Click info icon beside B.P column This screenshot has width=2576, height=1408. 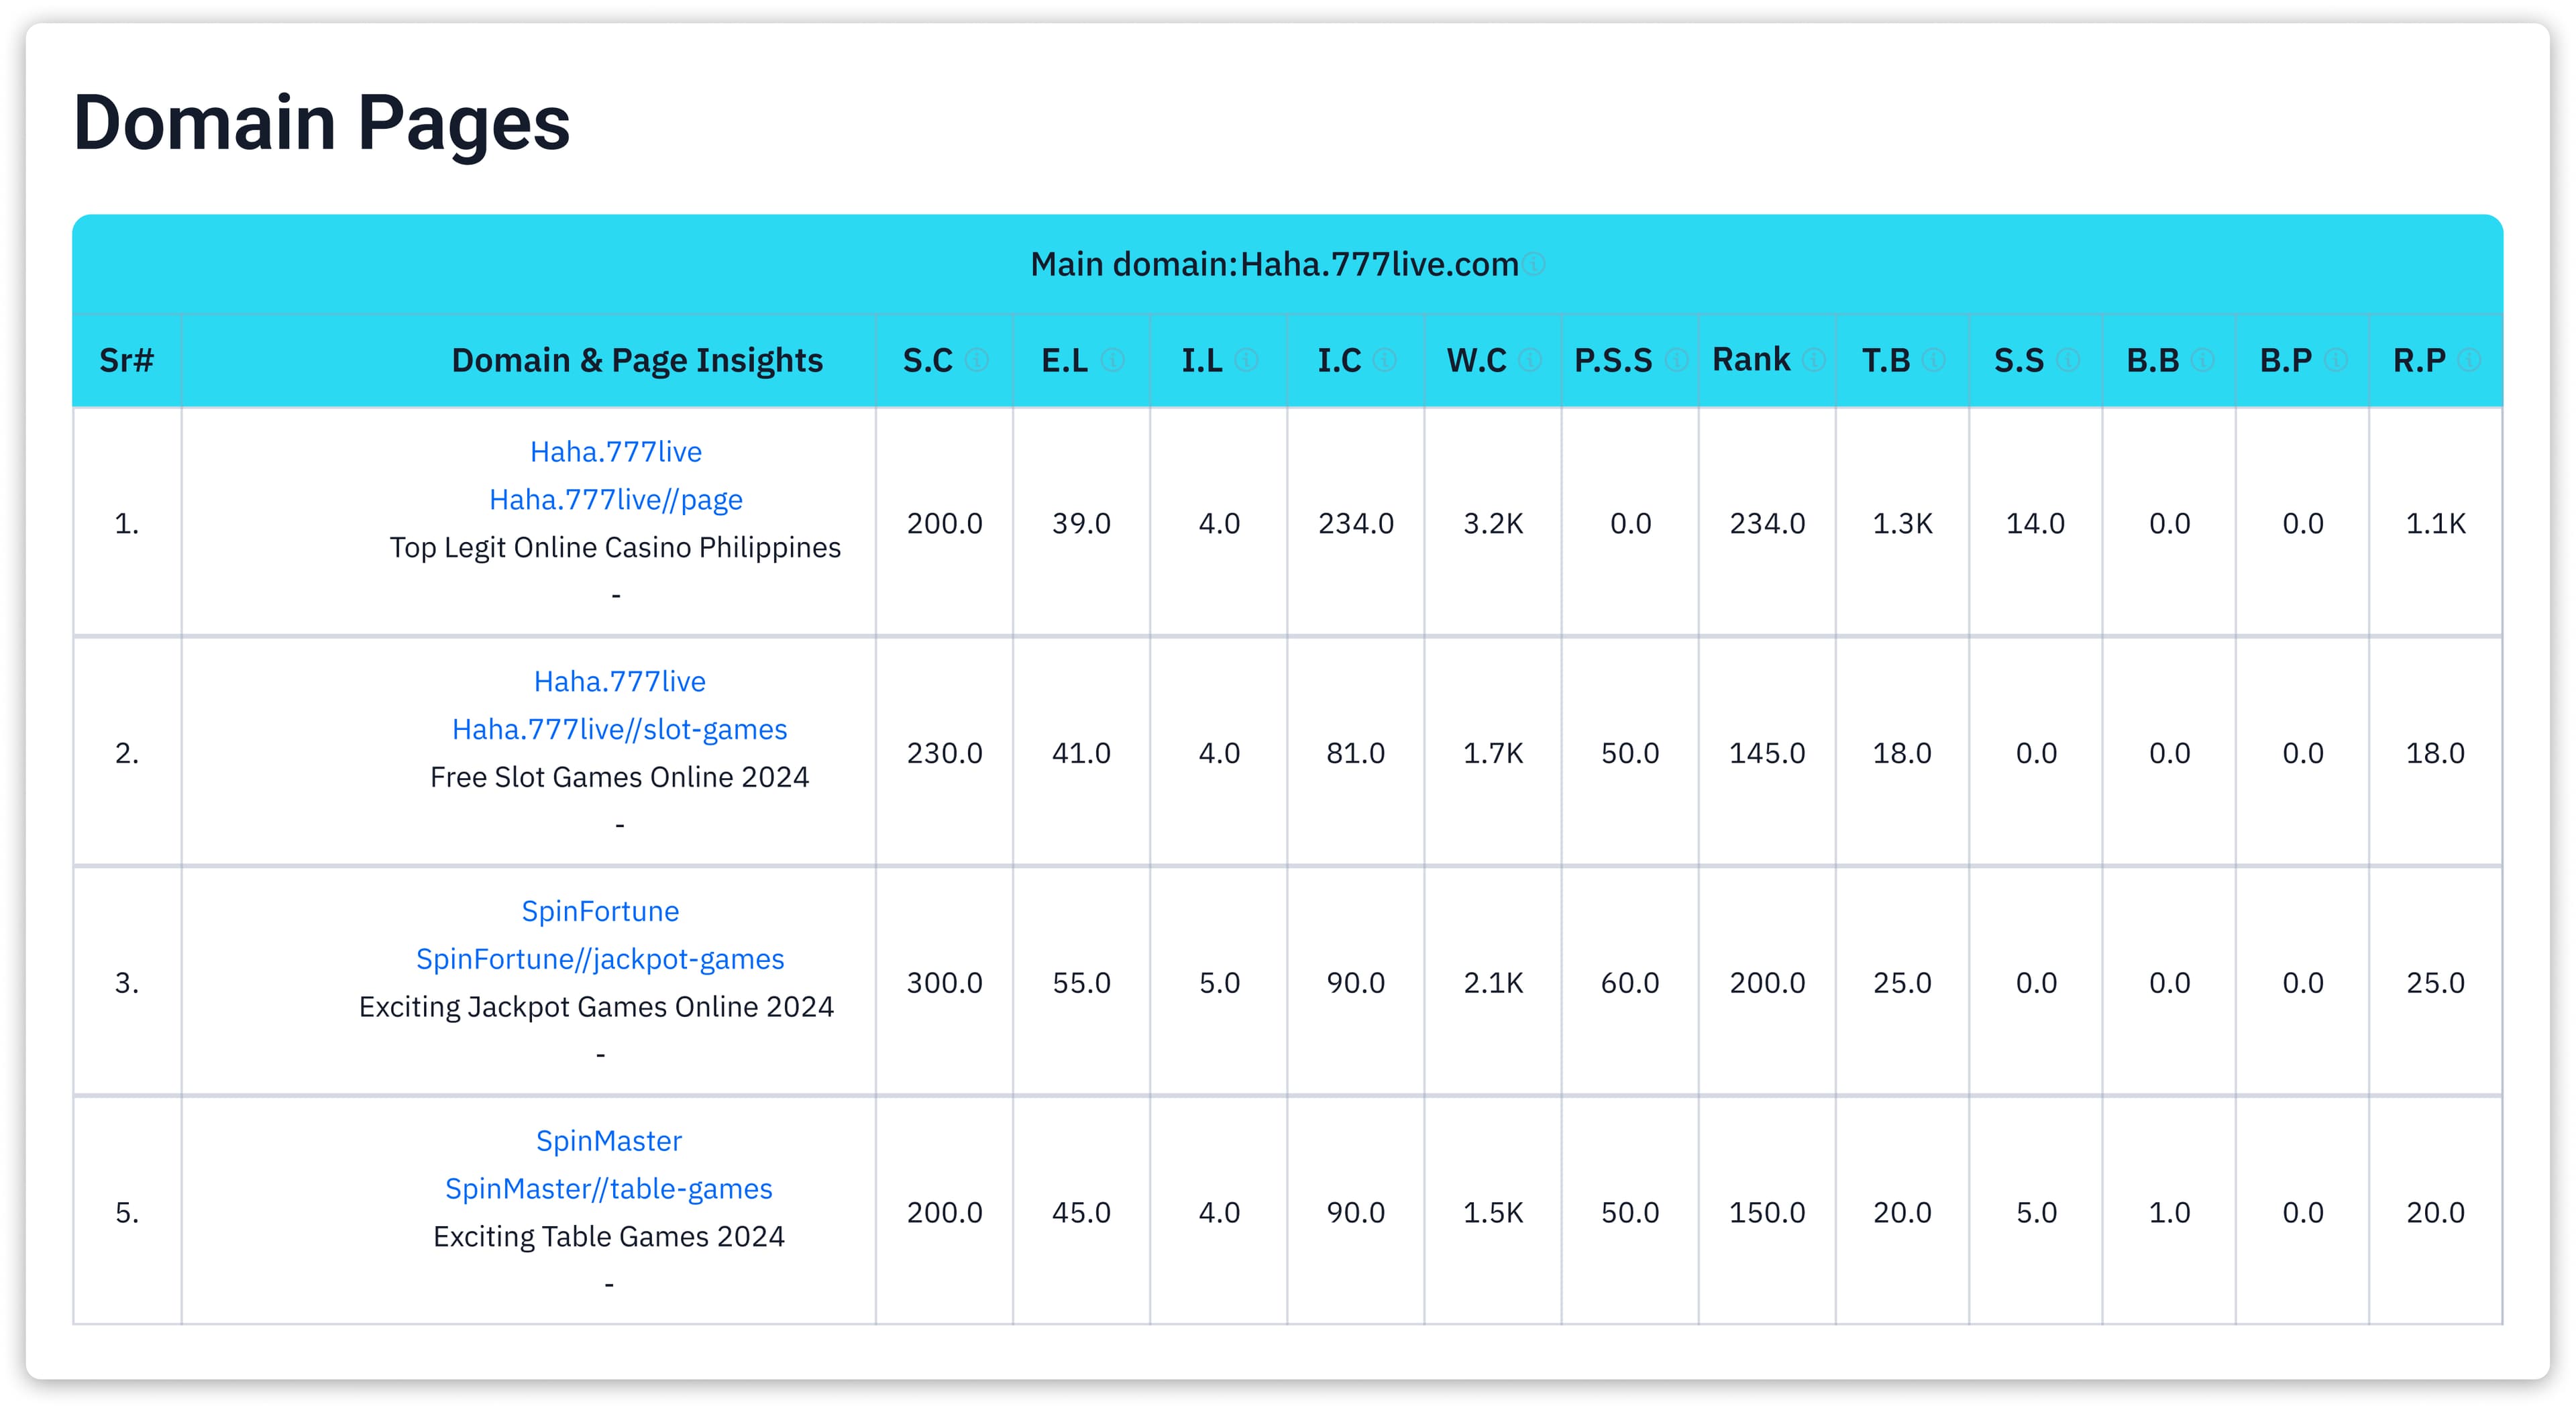[x=2335, y=360]
